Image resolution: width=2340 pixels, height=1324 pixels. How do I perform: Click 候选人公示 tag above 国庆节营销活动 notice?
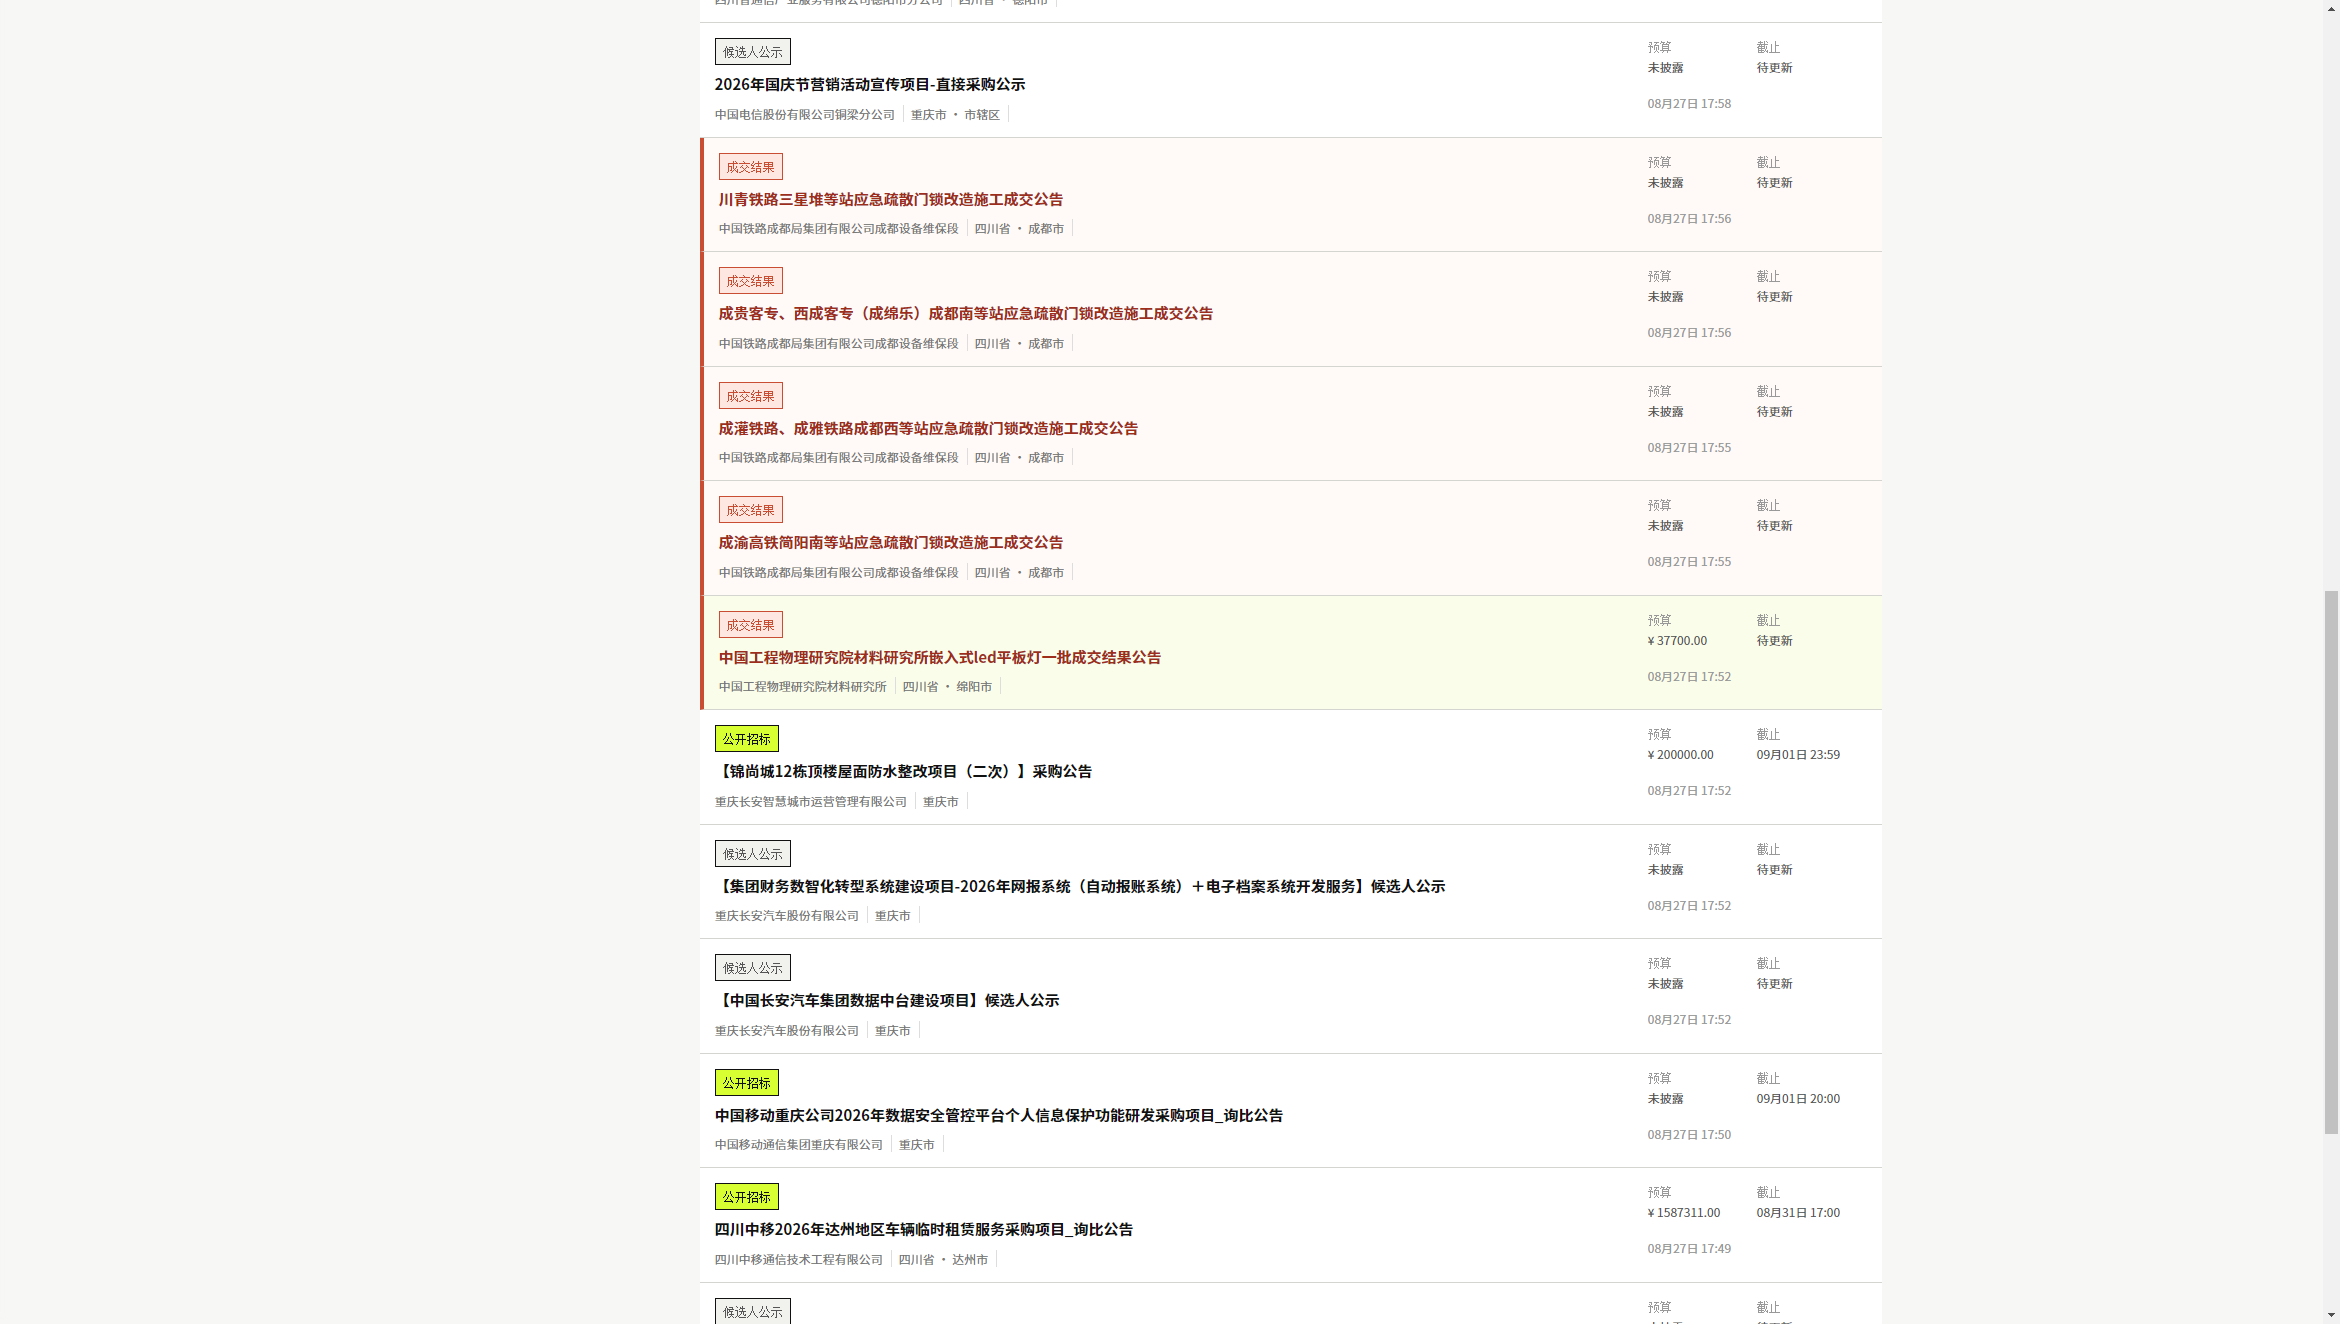[752, 52]
